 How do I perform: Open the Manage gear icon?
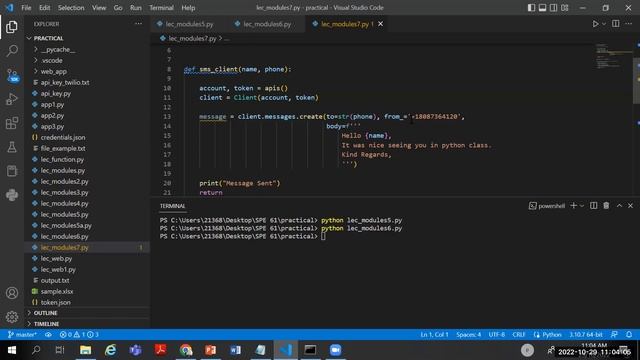coord(12,317)
